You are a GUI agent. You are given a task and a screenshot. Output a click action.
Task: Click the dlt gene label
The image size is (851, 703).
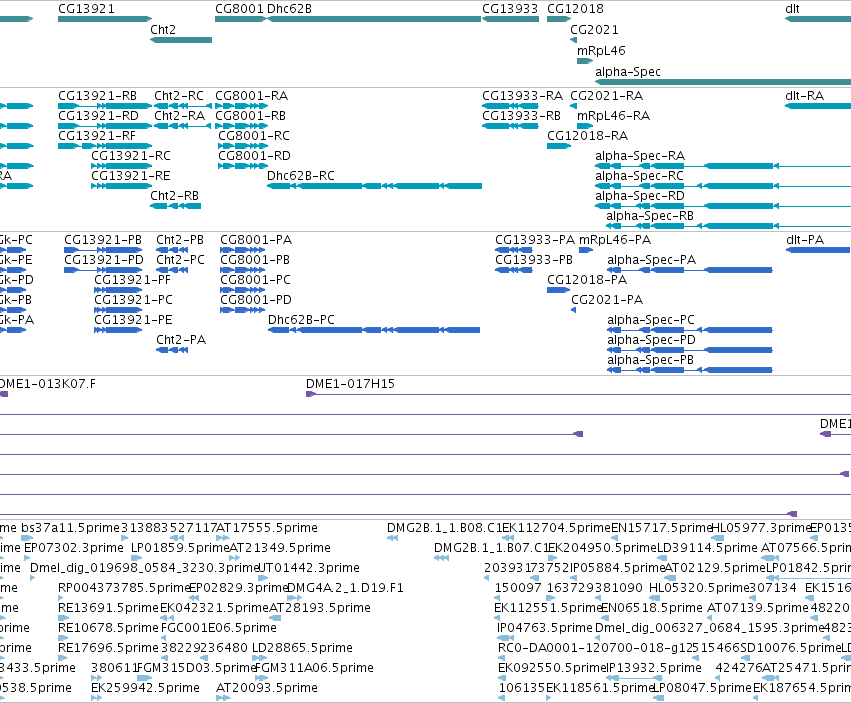[x=792, y=9]
